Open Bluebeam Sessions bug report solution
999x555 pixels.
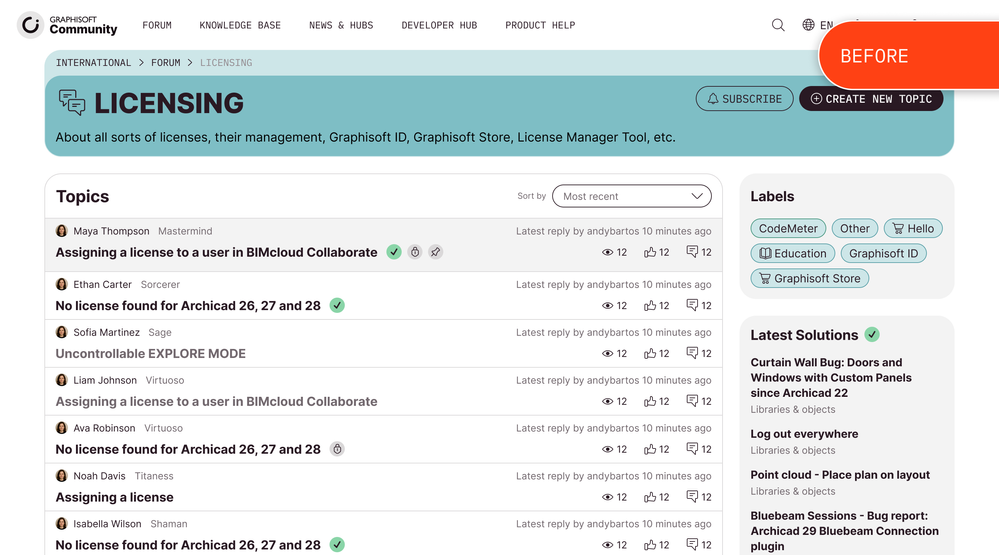click(x=844, y=531)
